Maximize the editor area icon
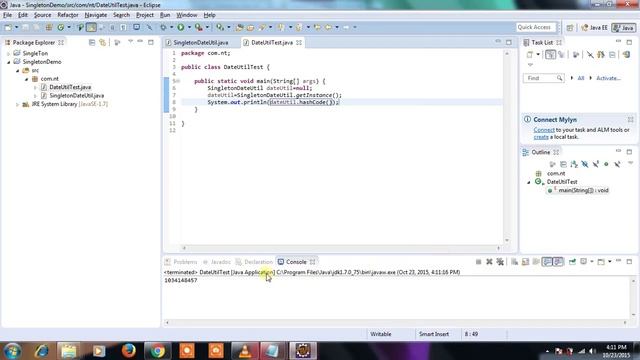The height and width of the screenshot is (360, 640). 509,42
